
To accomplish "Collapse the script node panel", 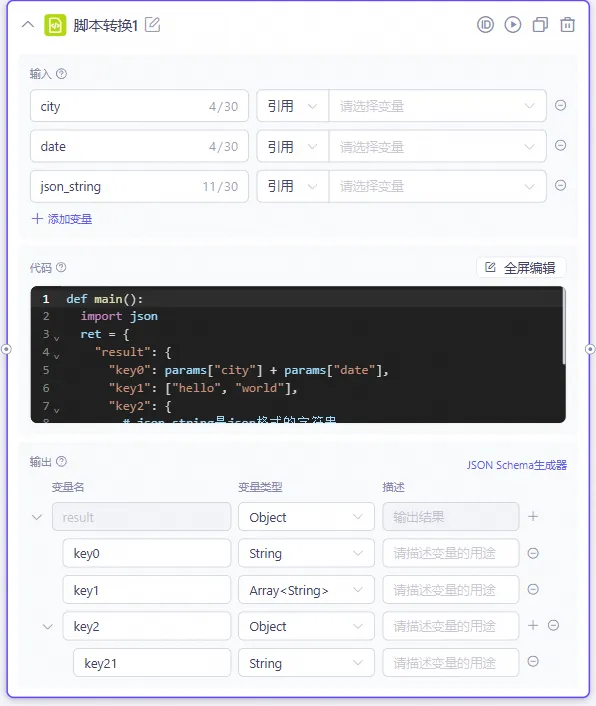I will pos(28,24).
